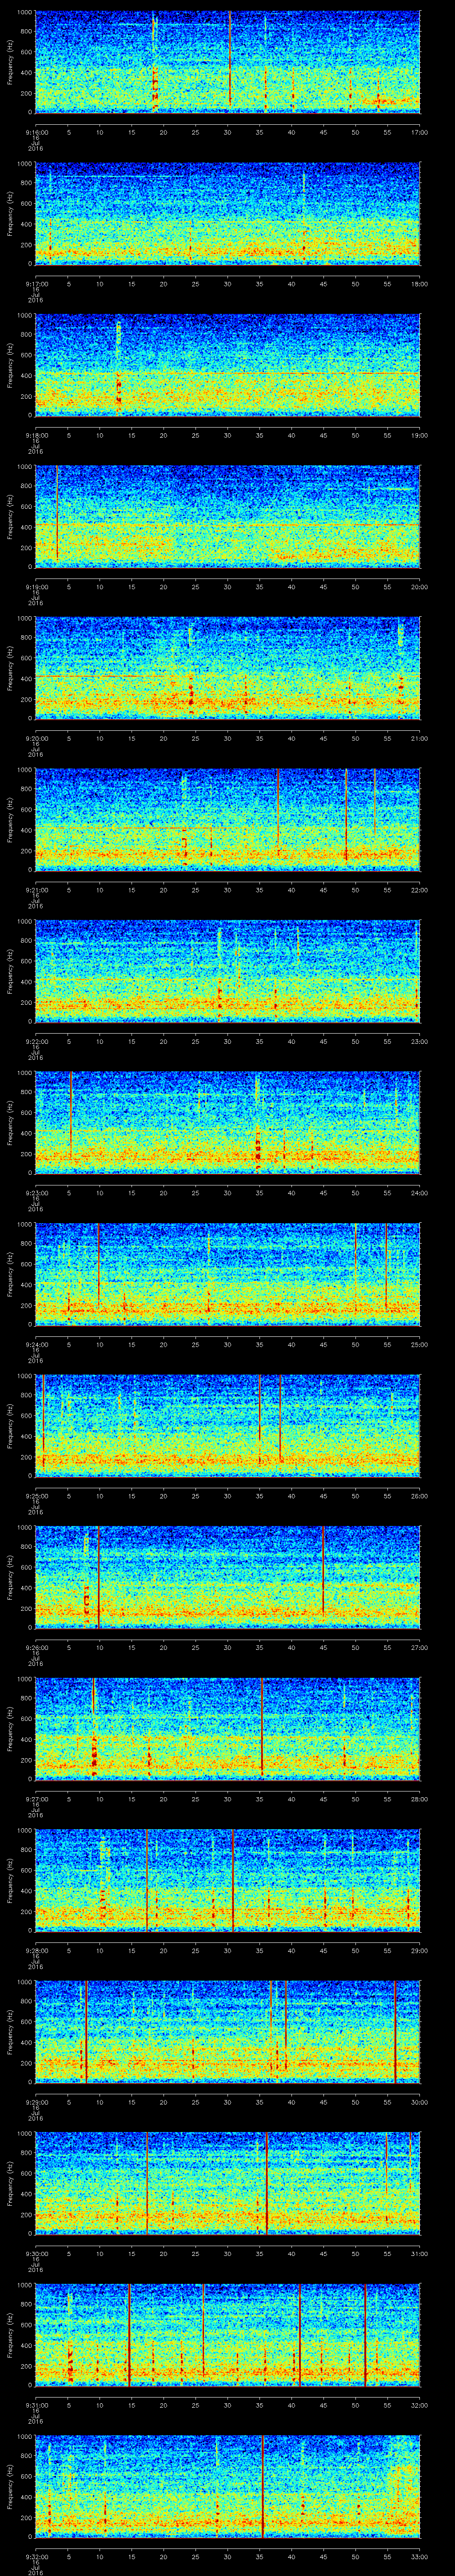The height and width of the screenshot is (2576, 455).
Task: Select the "9:19:00" start time label
Action: pos(36,587)
